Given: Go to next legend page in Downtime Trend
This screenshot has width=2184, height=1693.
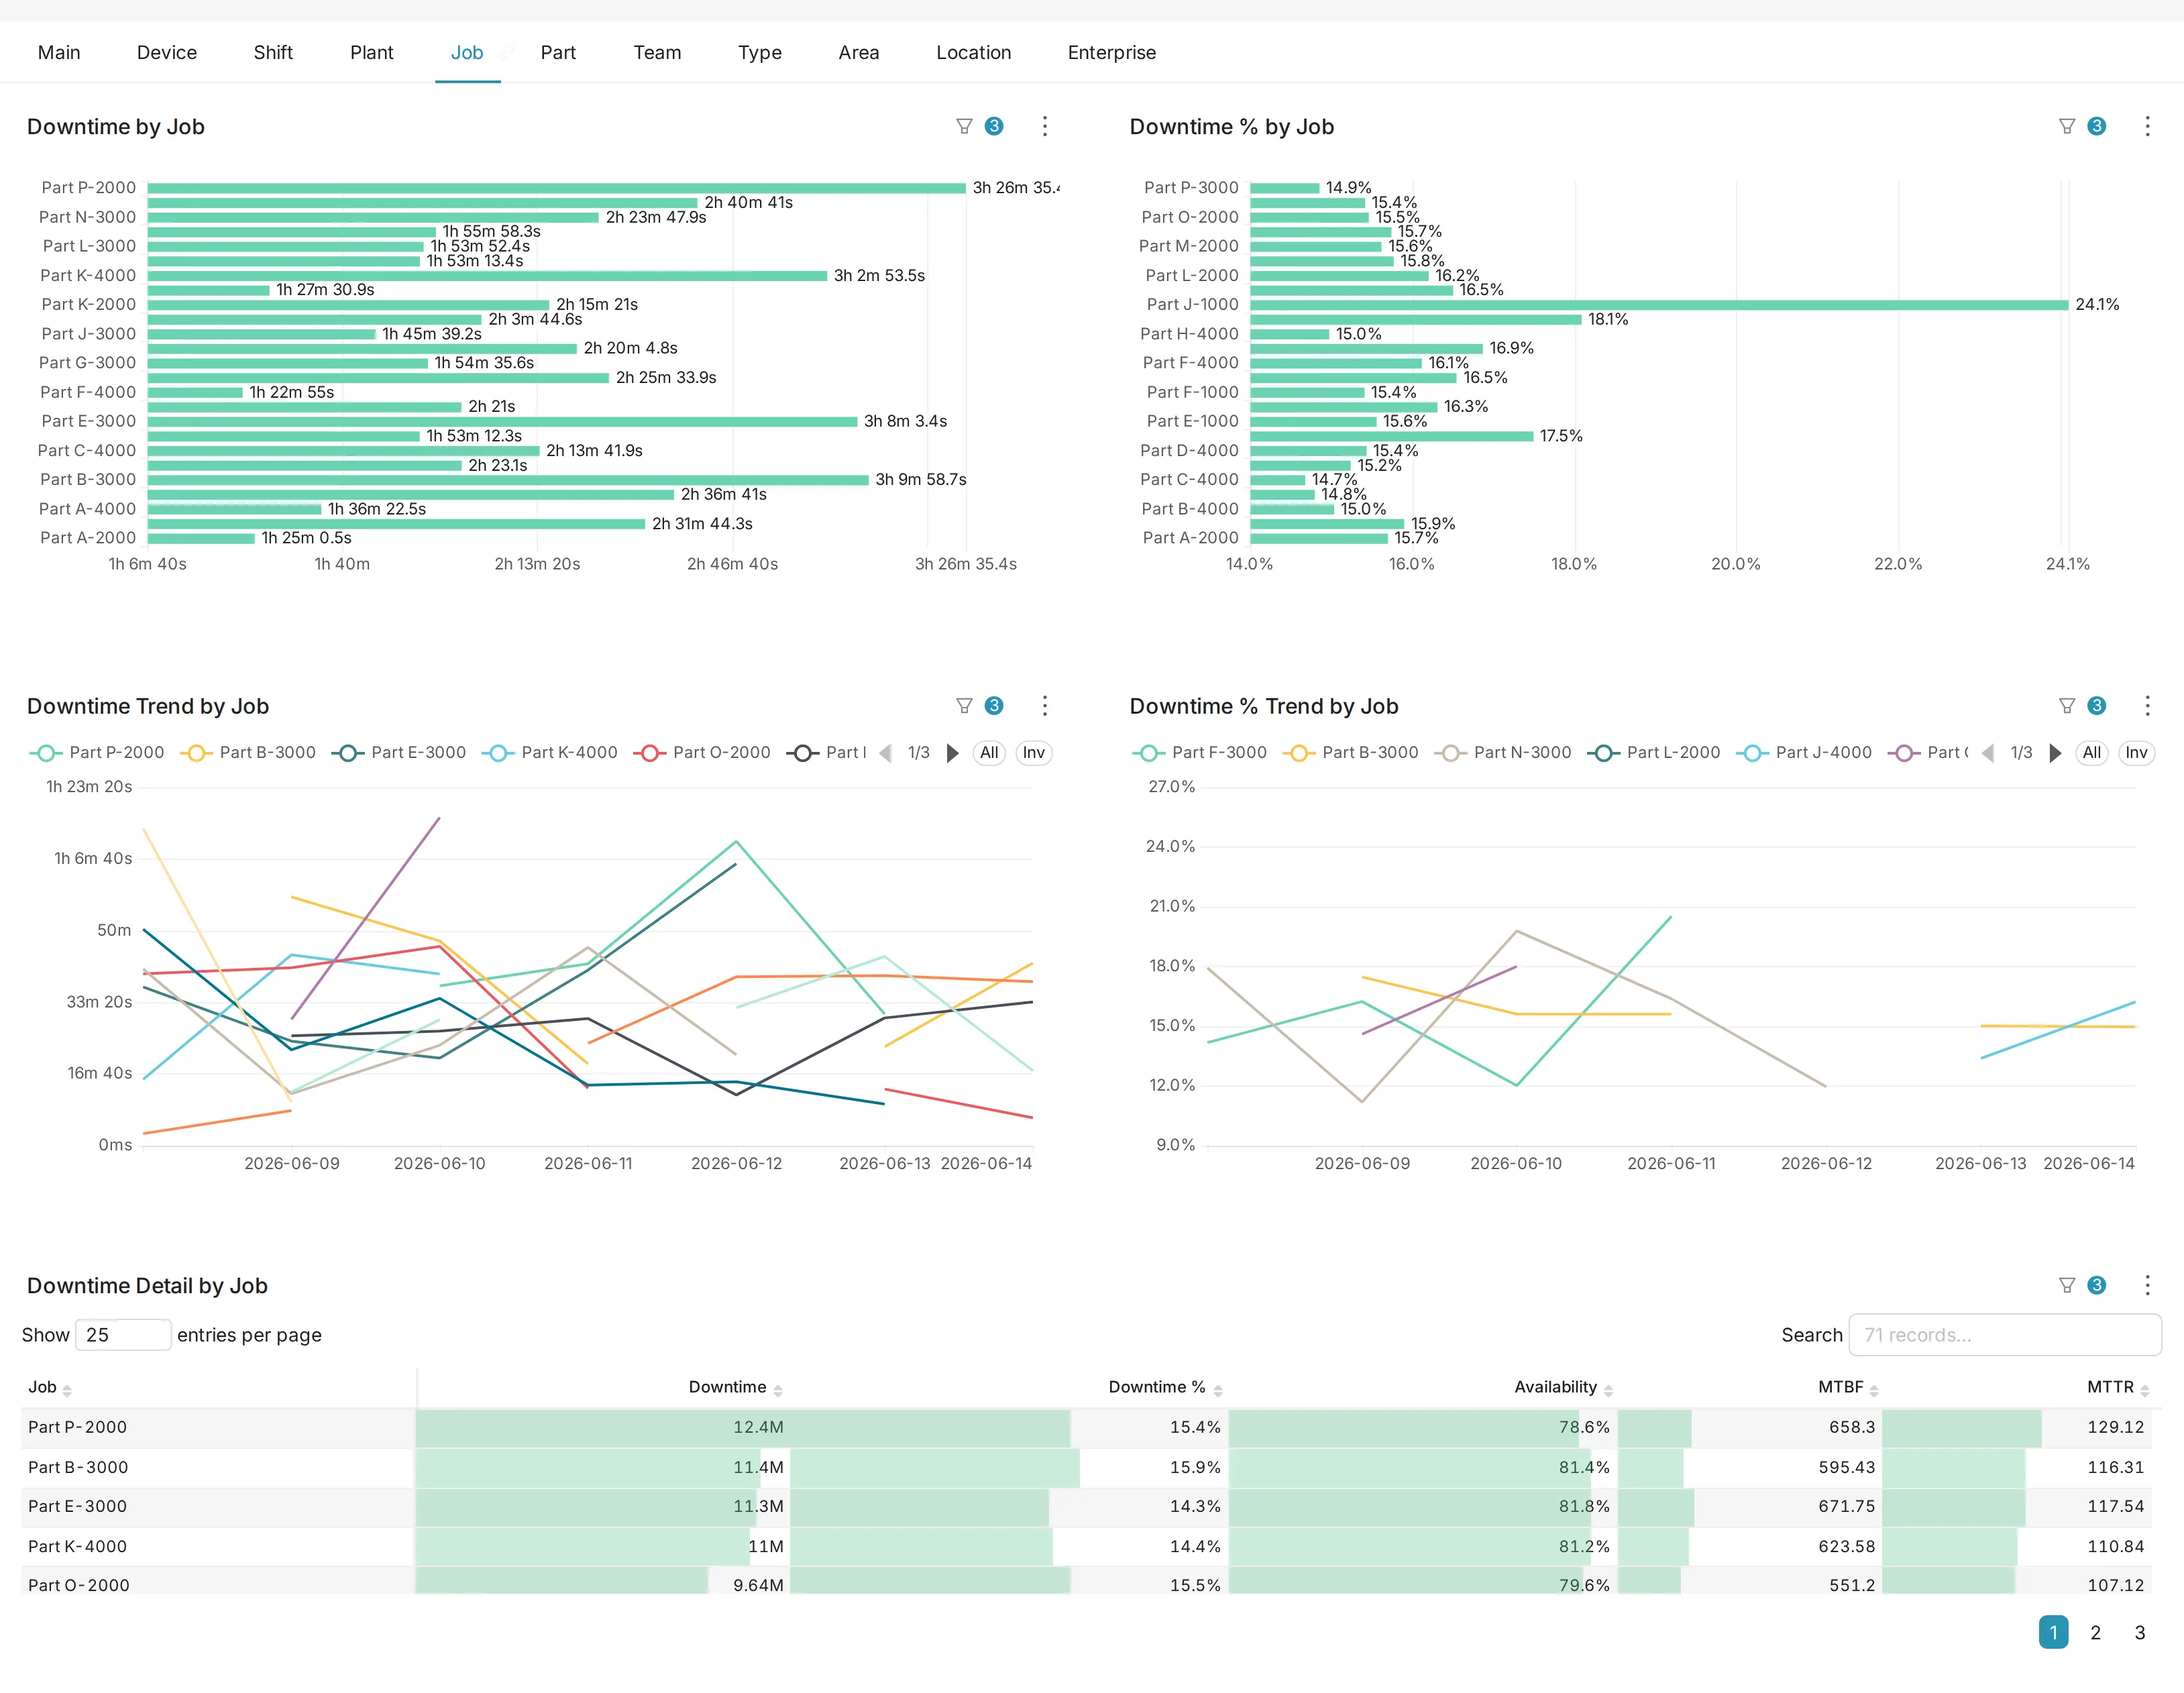Looking at the screenshot, I should [x=952, y=753].
